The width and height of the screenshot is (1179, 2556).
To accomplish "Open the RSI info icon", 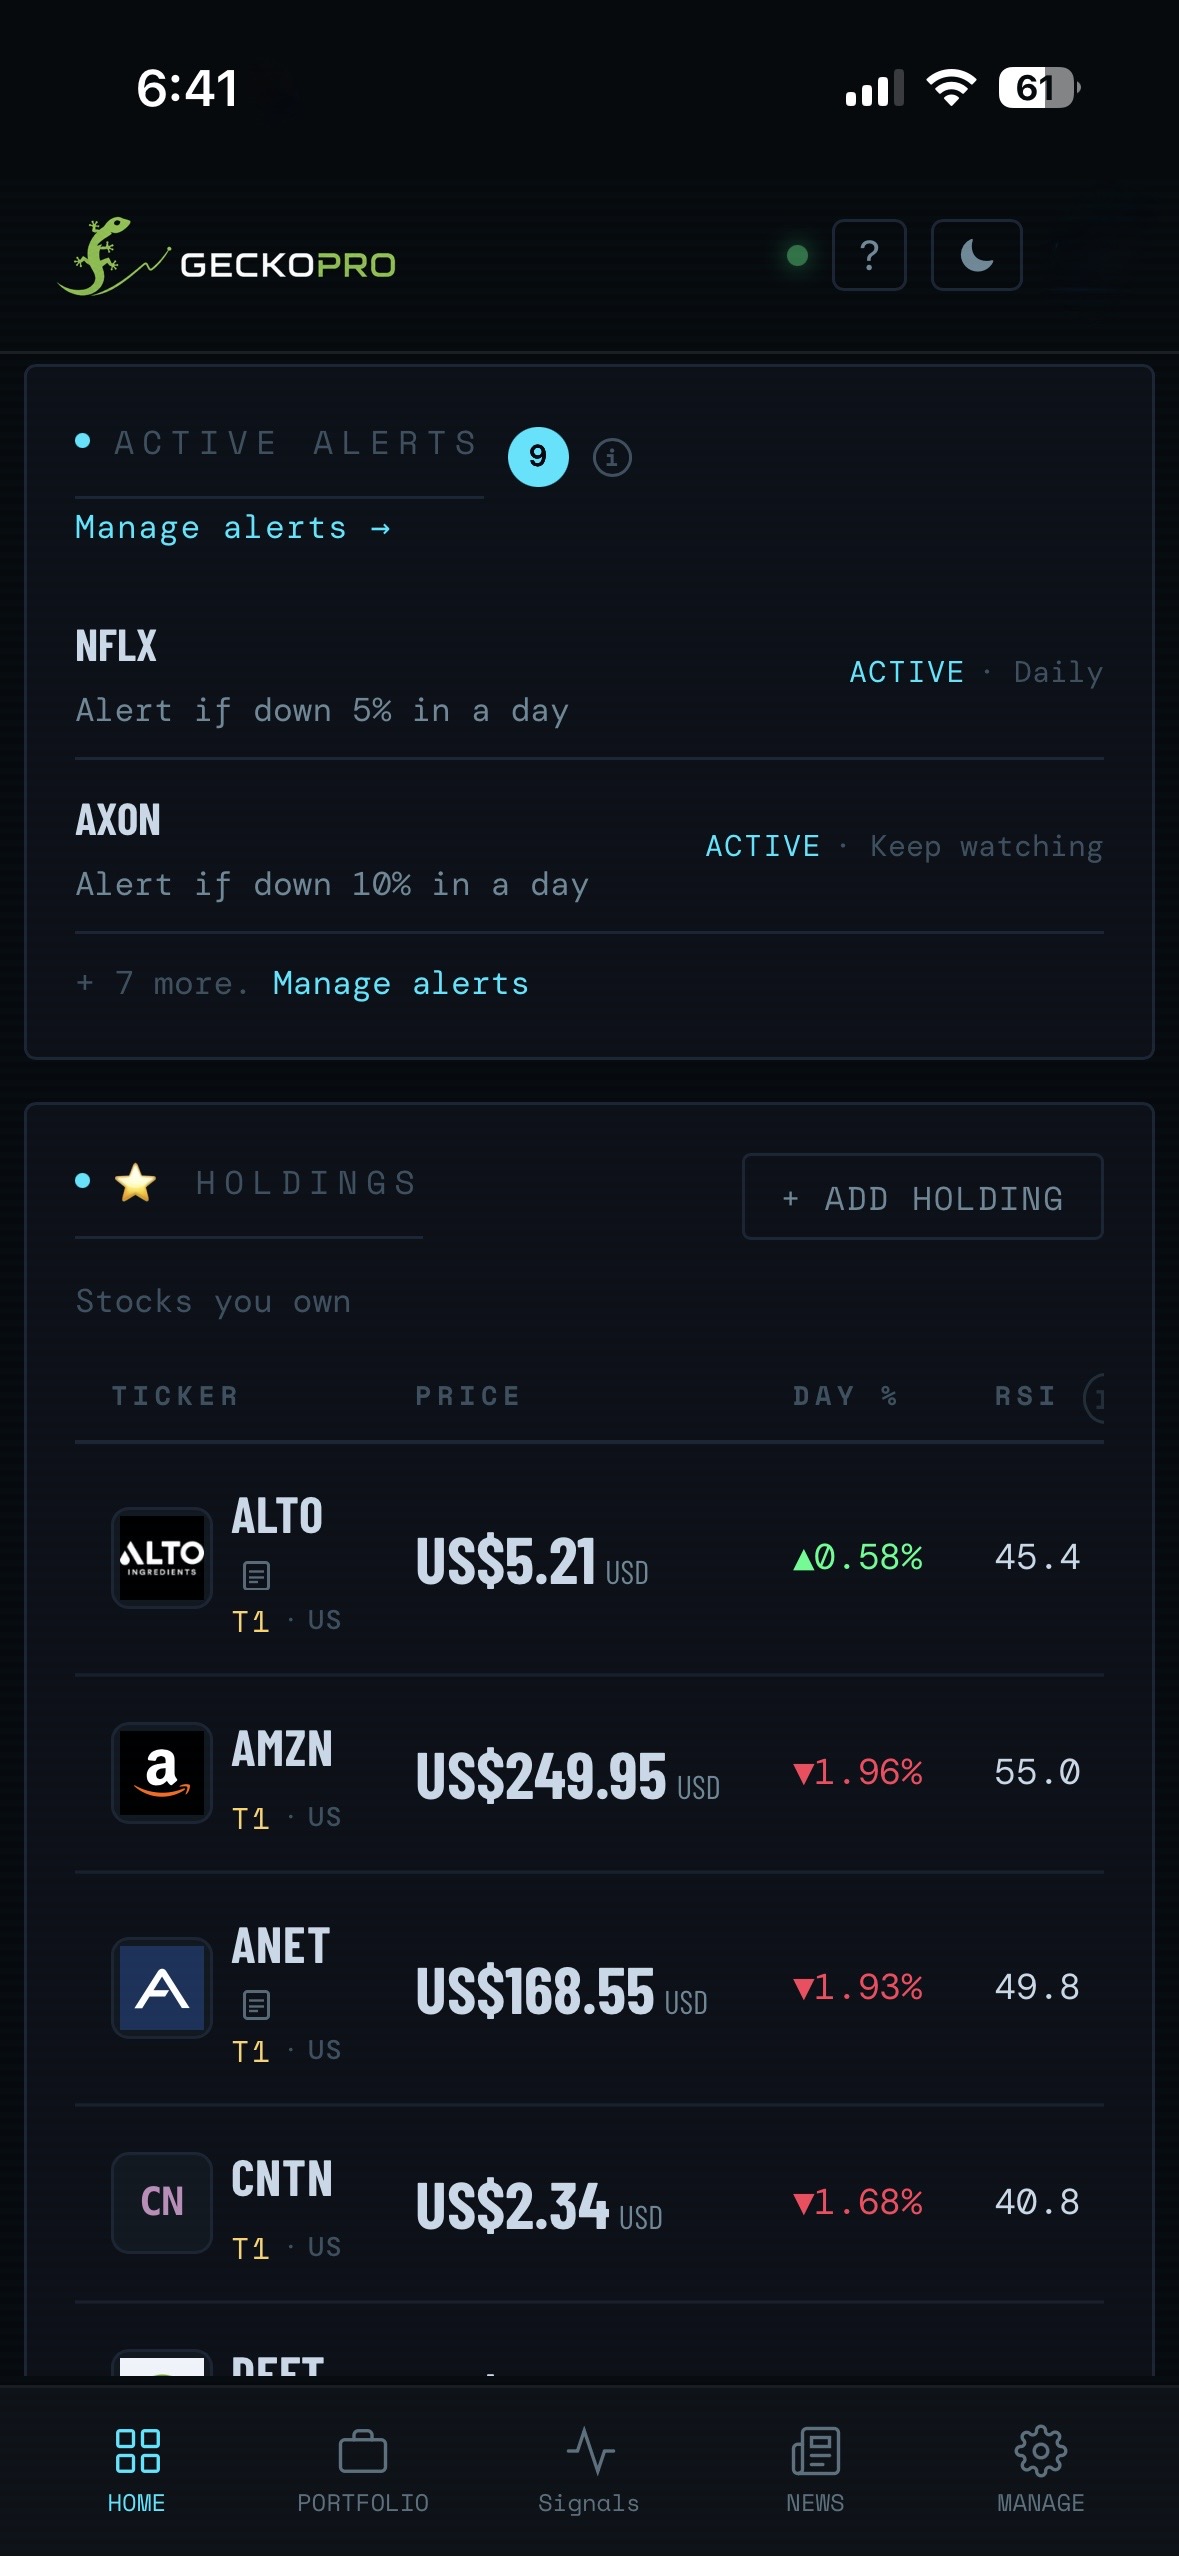I will [1096, 1397].
